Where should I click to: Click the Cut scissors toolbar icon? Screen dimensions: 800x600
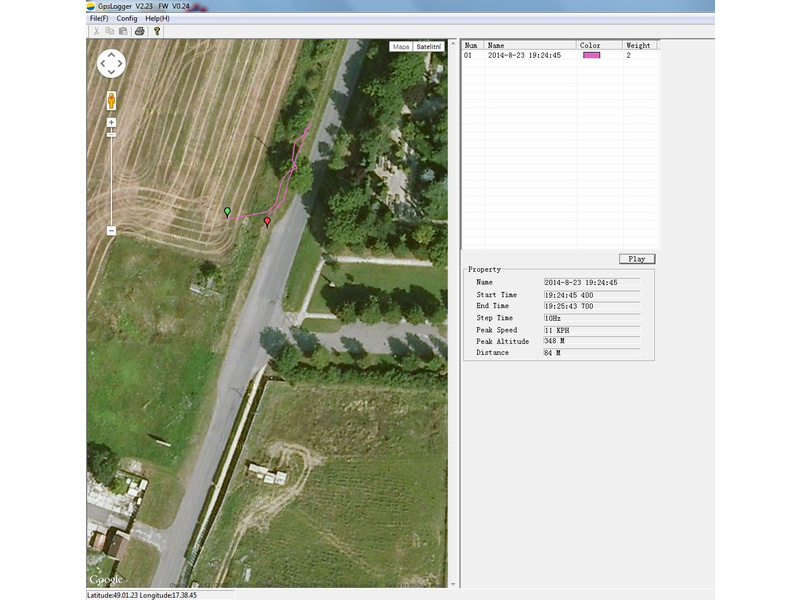96,31
